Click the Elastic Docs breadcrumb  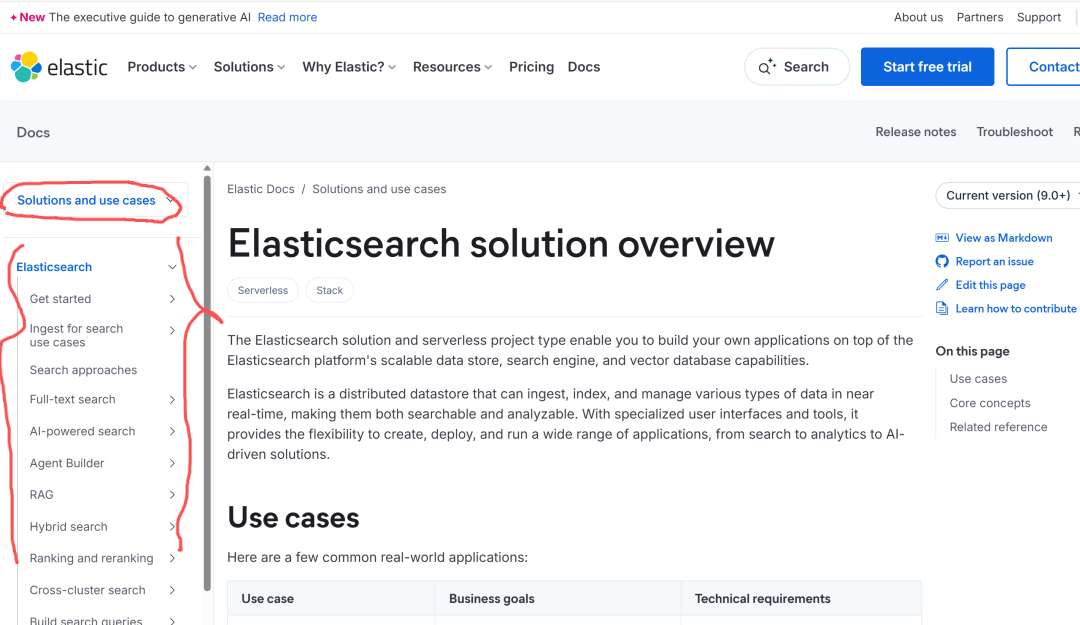click(x=260, y=189)
